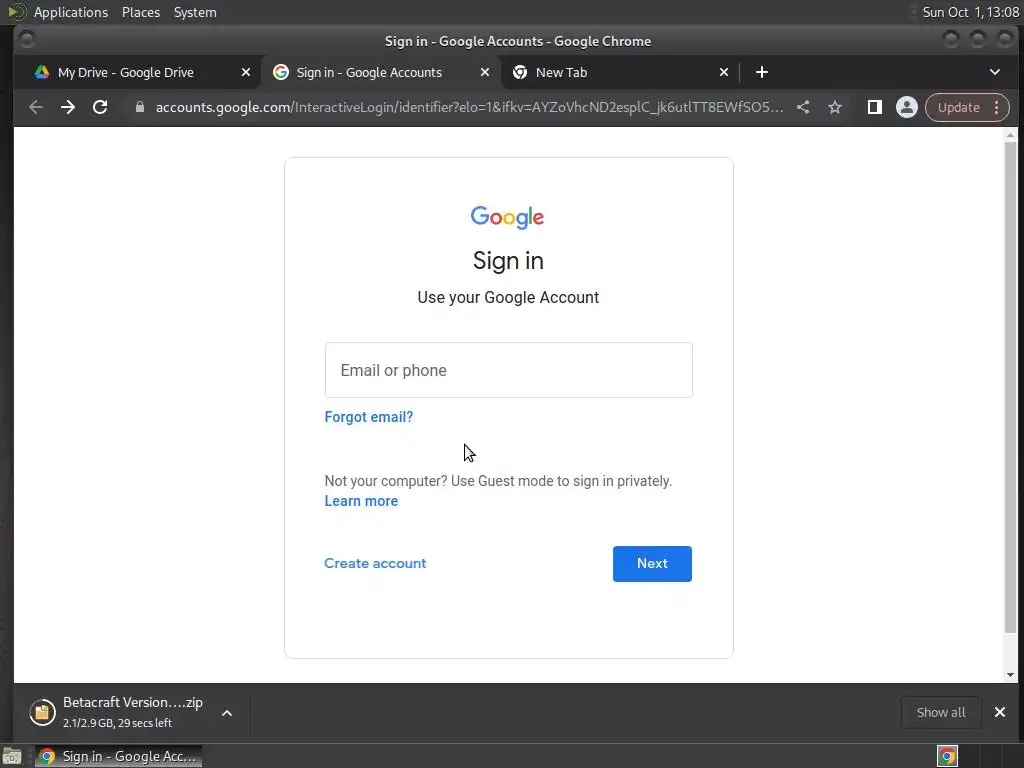Open the tab search dropdown

[x=995, y=72]
